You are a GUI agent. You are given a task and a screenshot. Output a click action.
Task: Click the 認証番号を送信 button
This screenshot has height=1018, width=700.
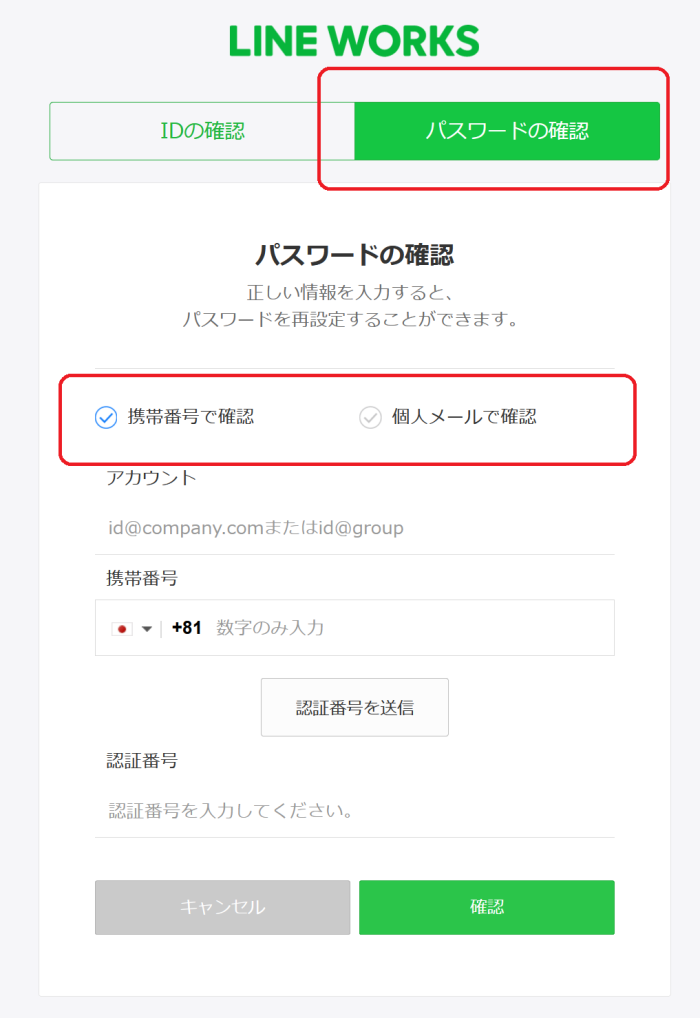(355, 708)
